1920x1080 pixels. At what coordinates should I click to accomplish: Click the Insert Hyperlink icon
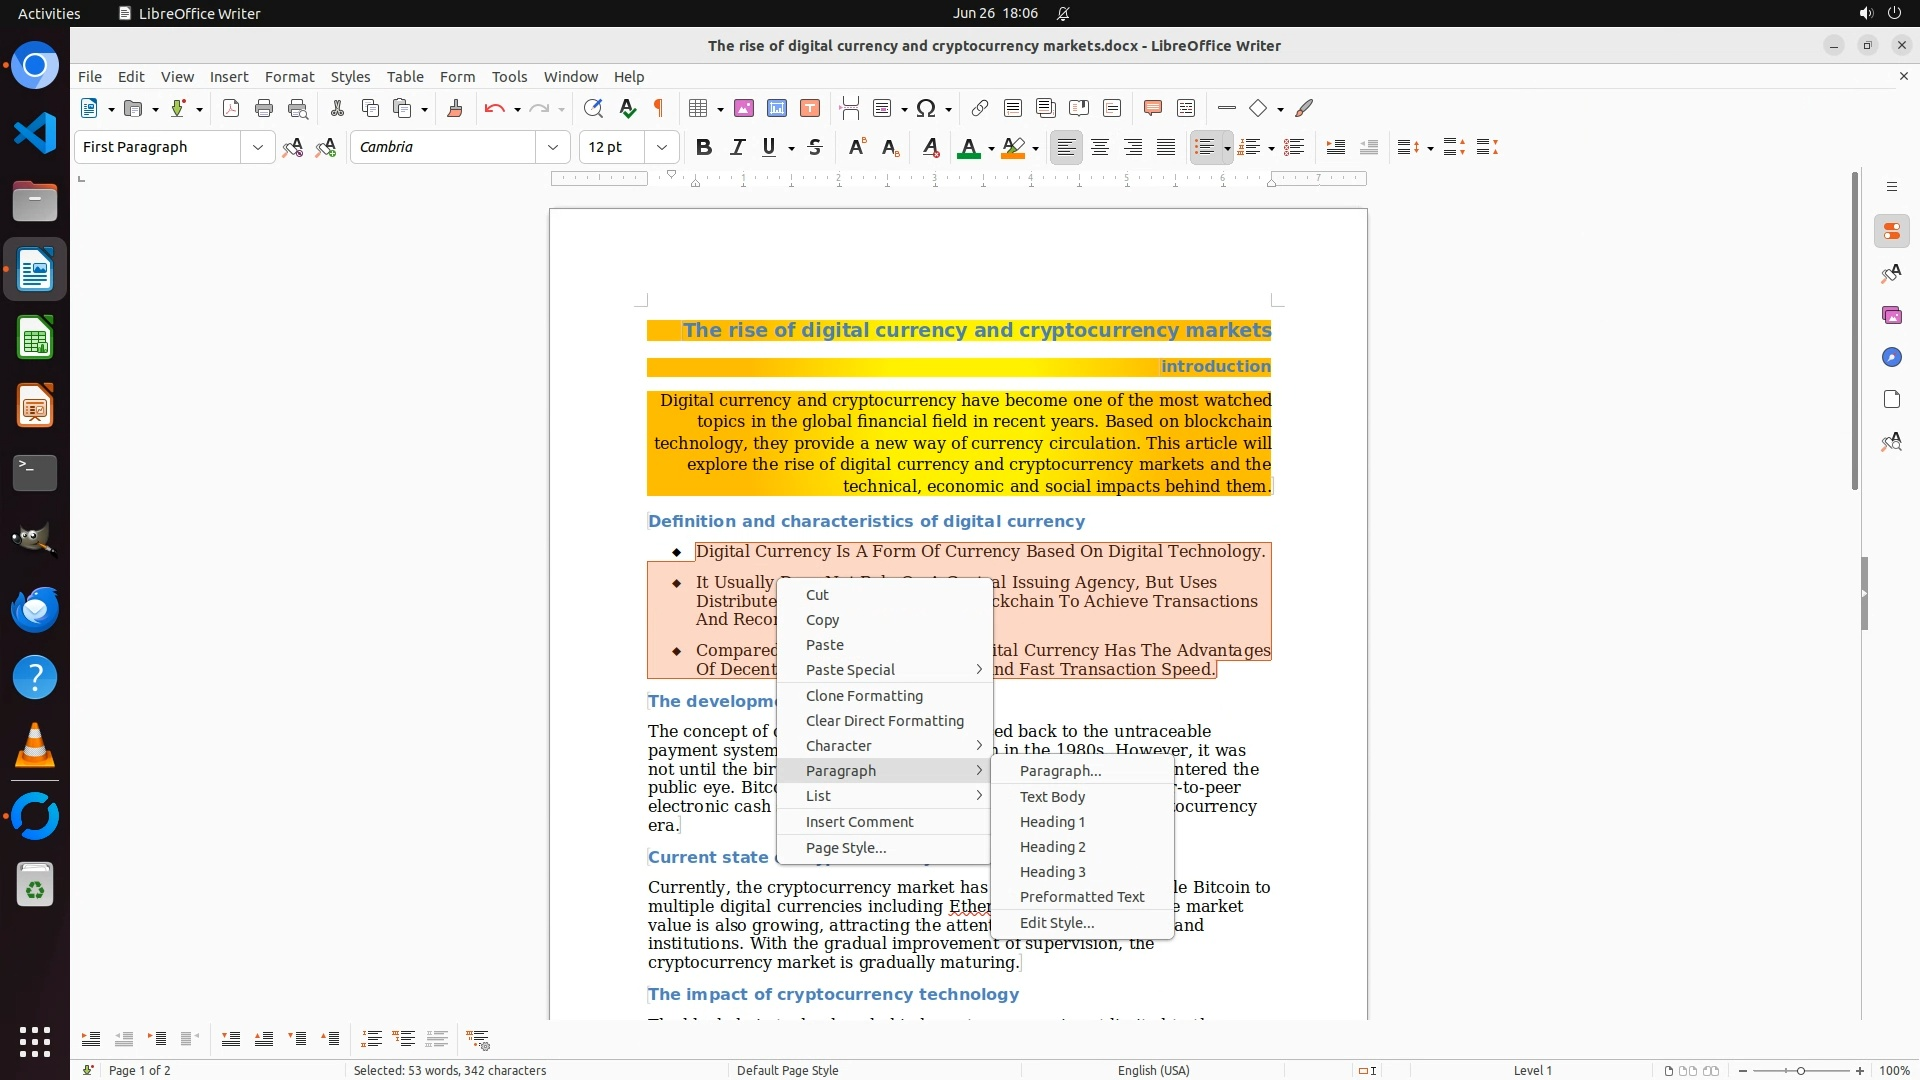[x=980, y=108]
